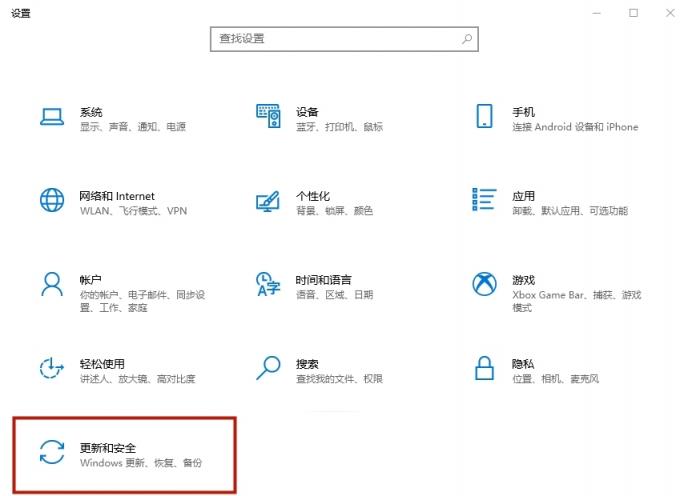Click the 网络和 Internet globe icon

point(52,200)
